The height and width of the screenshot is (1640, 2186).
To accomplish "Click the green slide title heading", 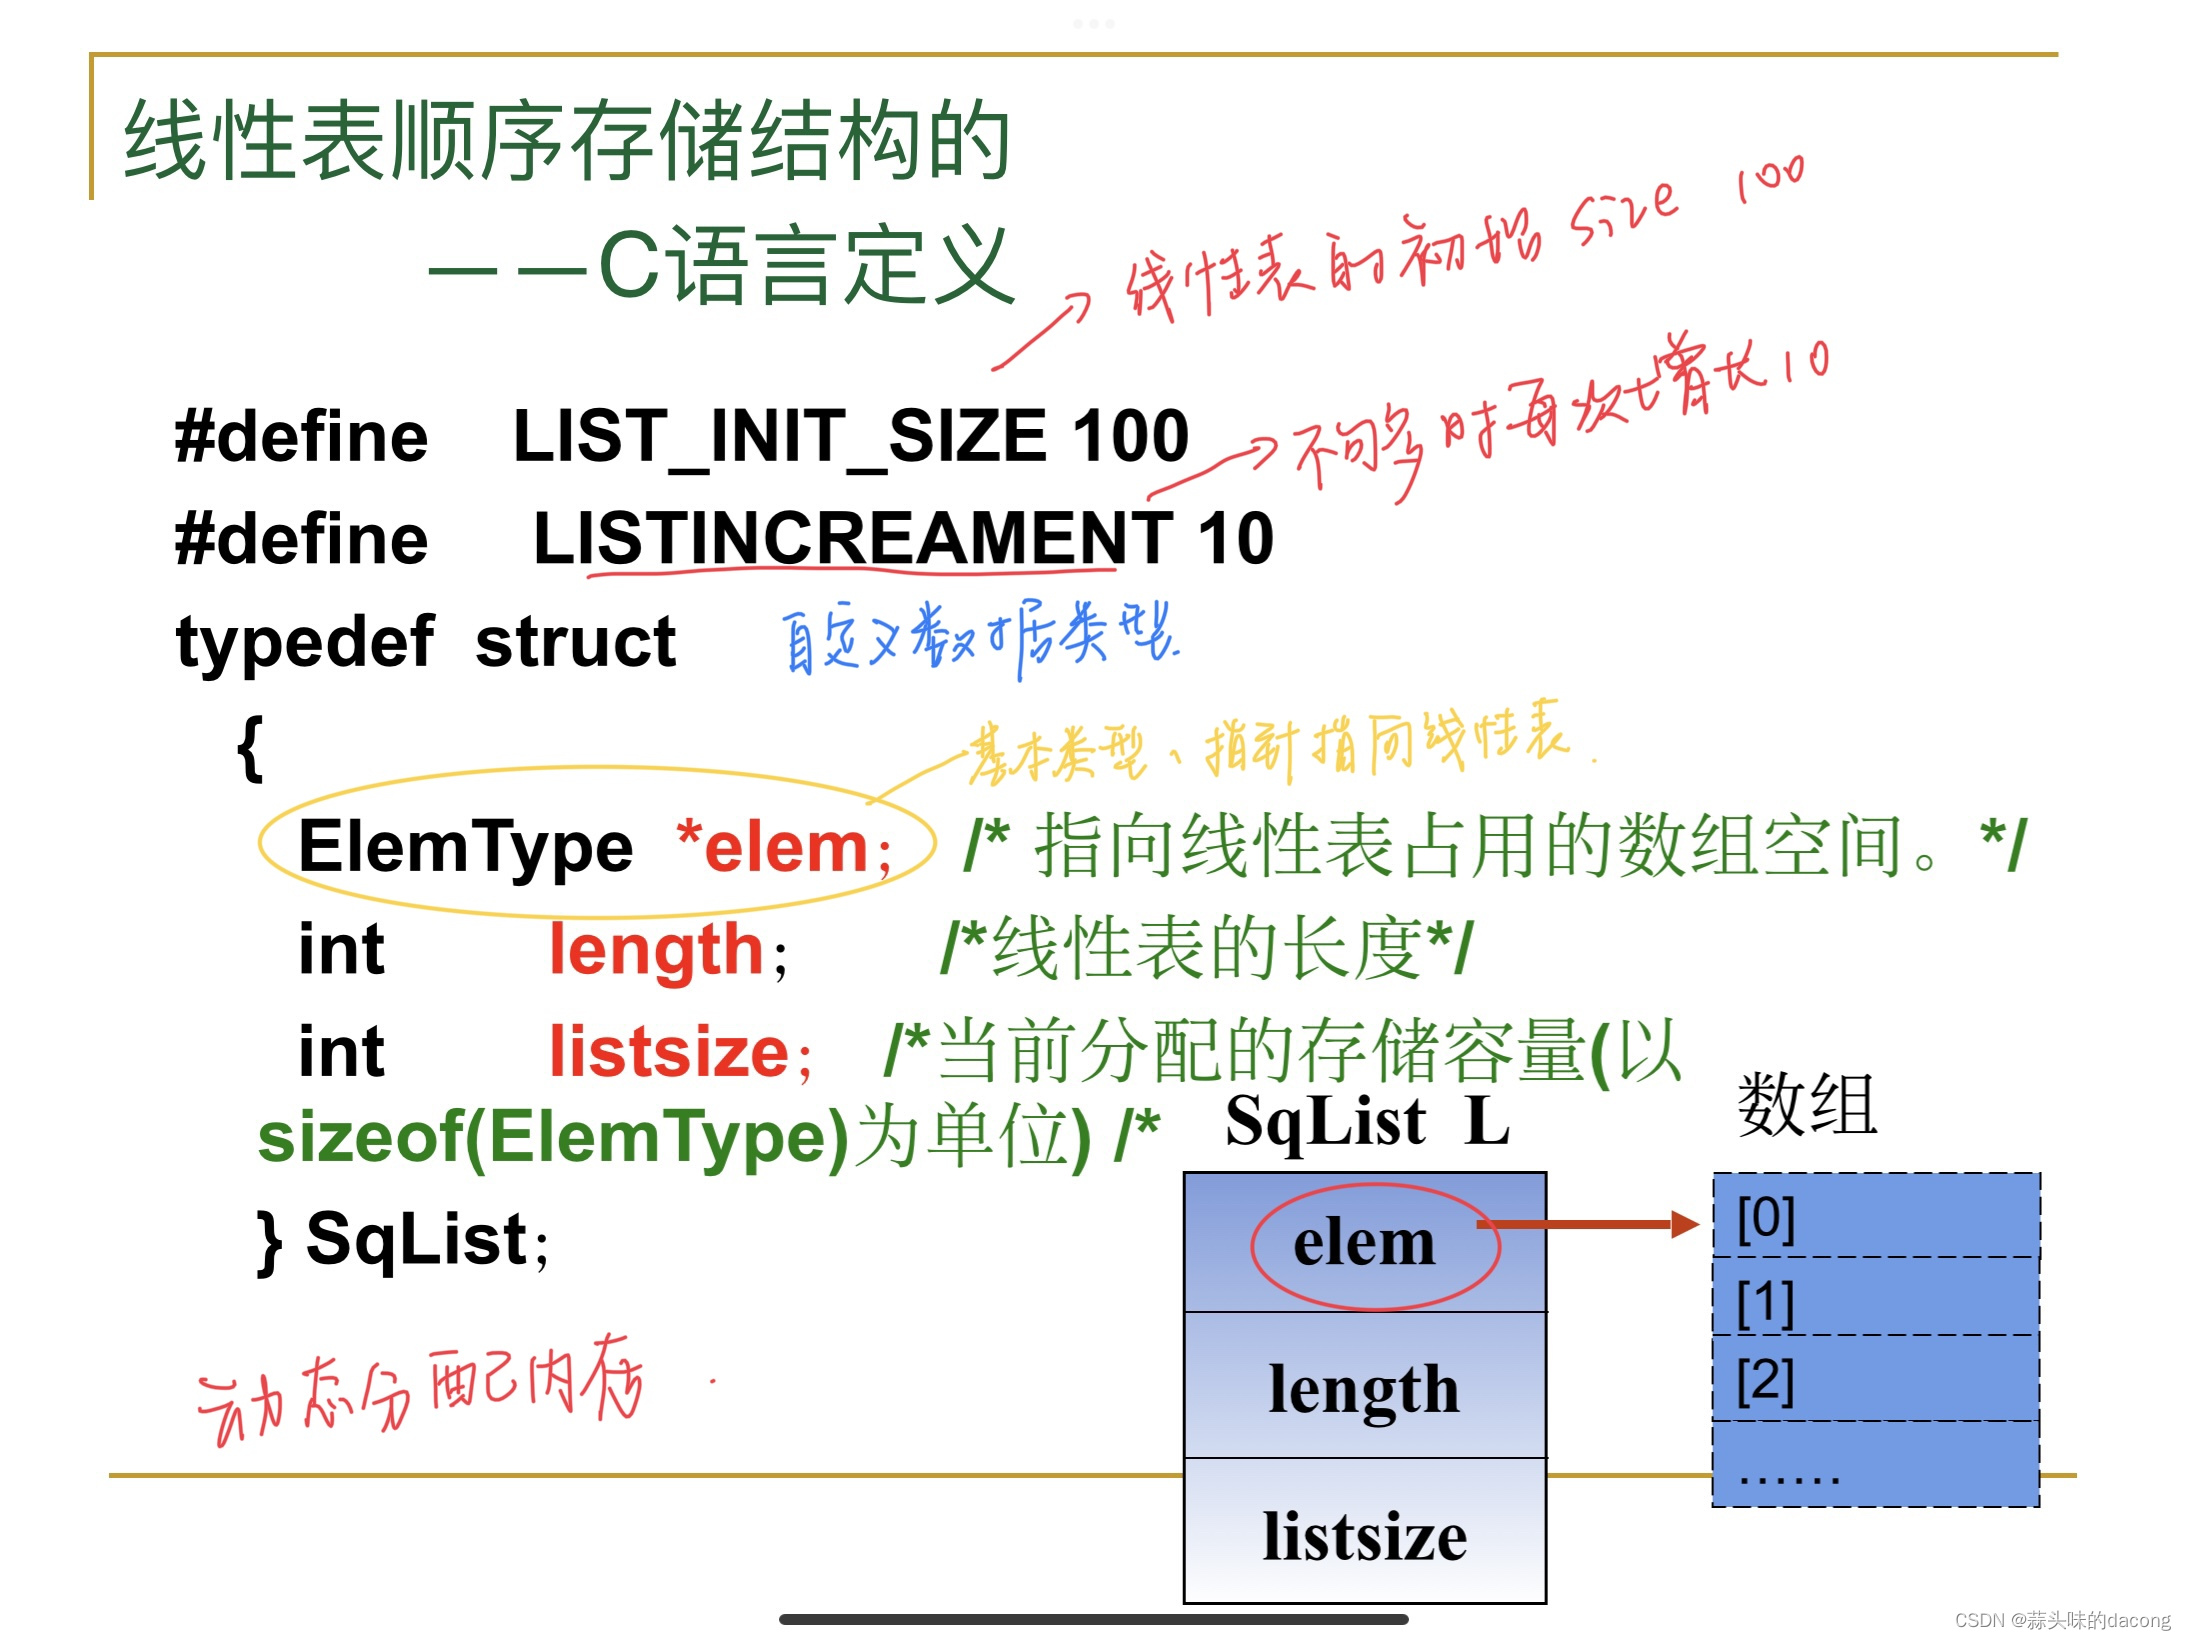I will [567, 141].
